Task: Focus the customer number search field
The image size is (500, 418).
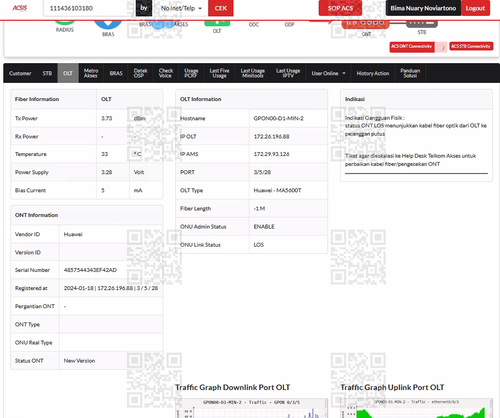Action: [x=88, y=8]
